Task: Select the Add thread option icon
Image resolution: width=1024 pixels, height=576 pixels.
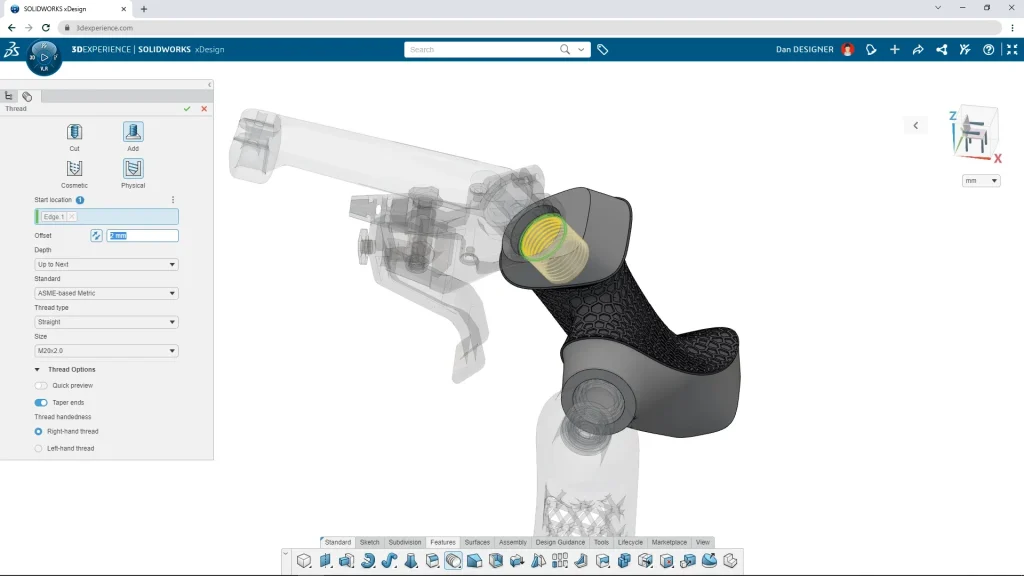Action: pyautogui.click(x=133, y=134)
